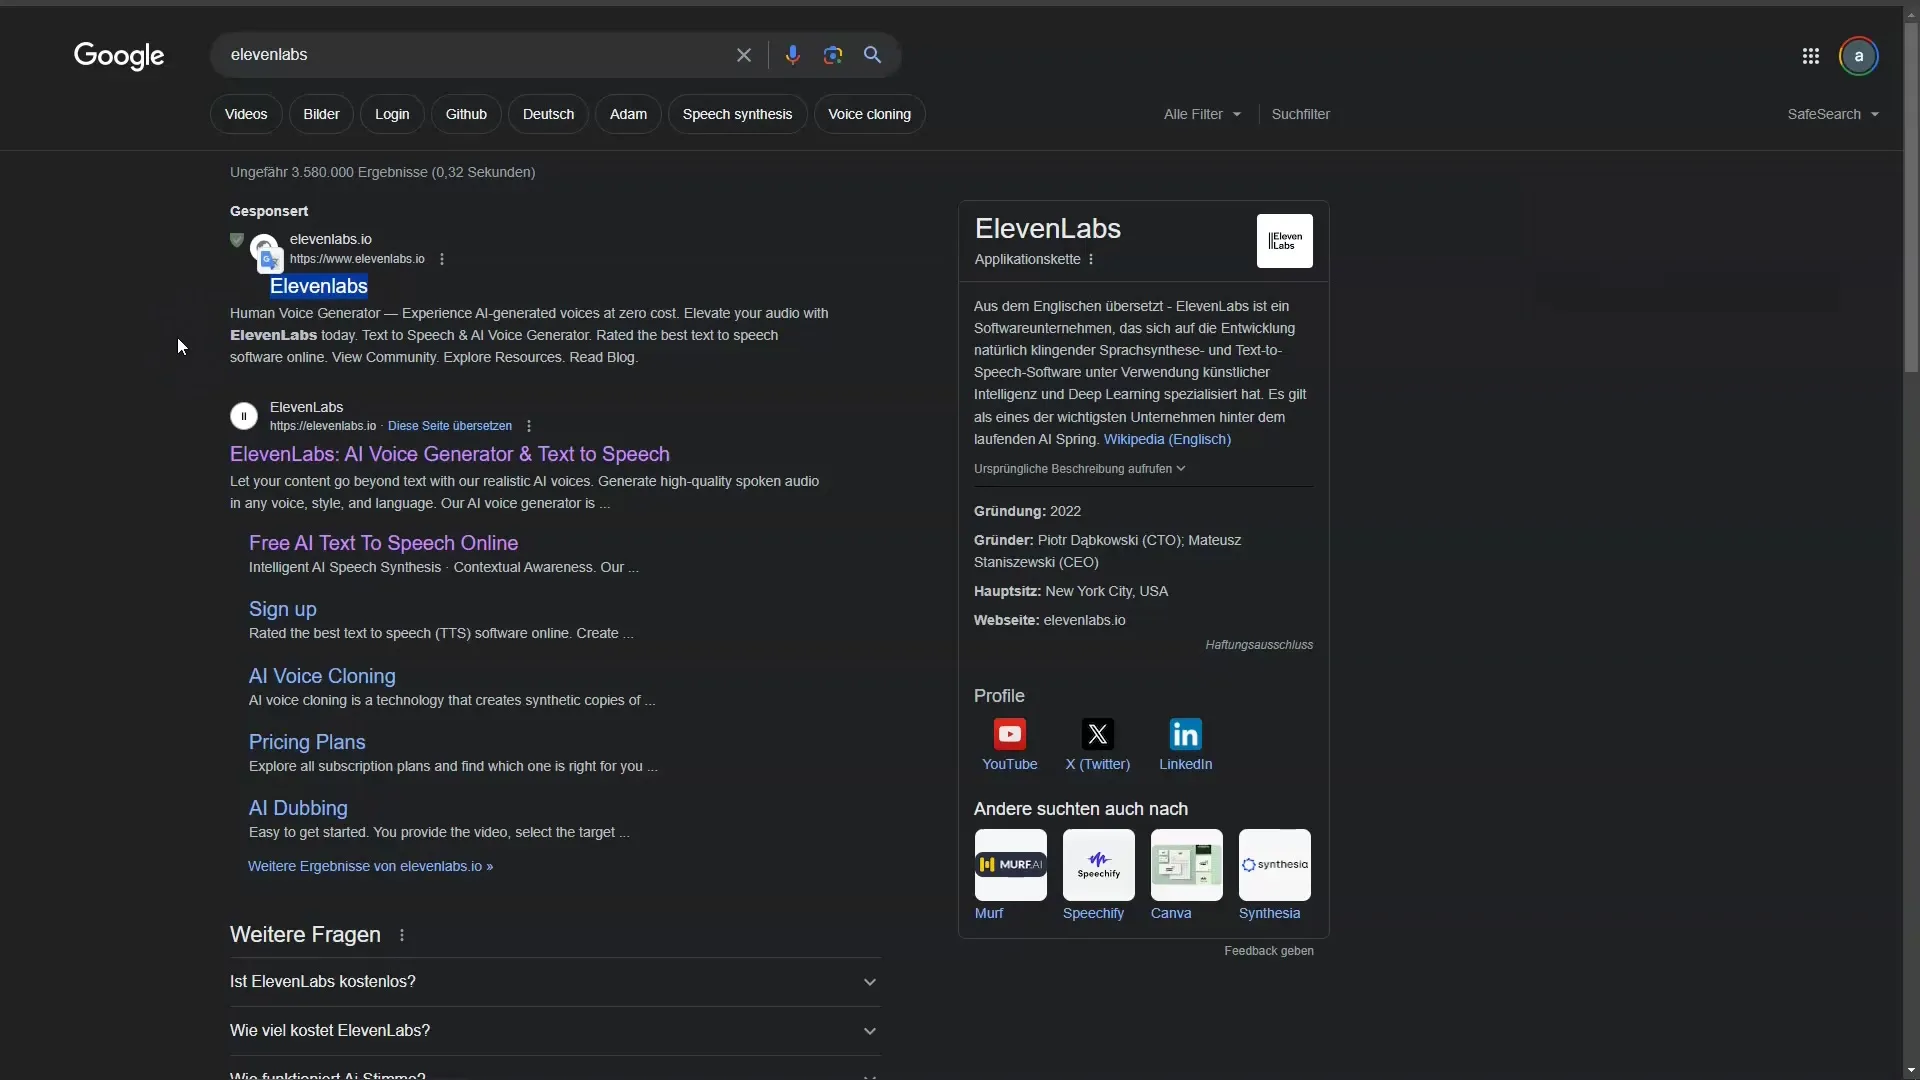Click the ElevenLabs X Twitter profile icon
Image resolution: width=1920 pixels, height=1080 pixels.
(x=1097, y=735)
